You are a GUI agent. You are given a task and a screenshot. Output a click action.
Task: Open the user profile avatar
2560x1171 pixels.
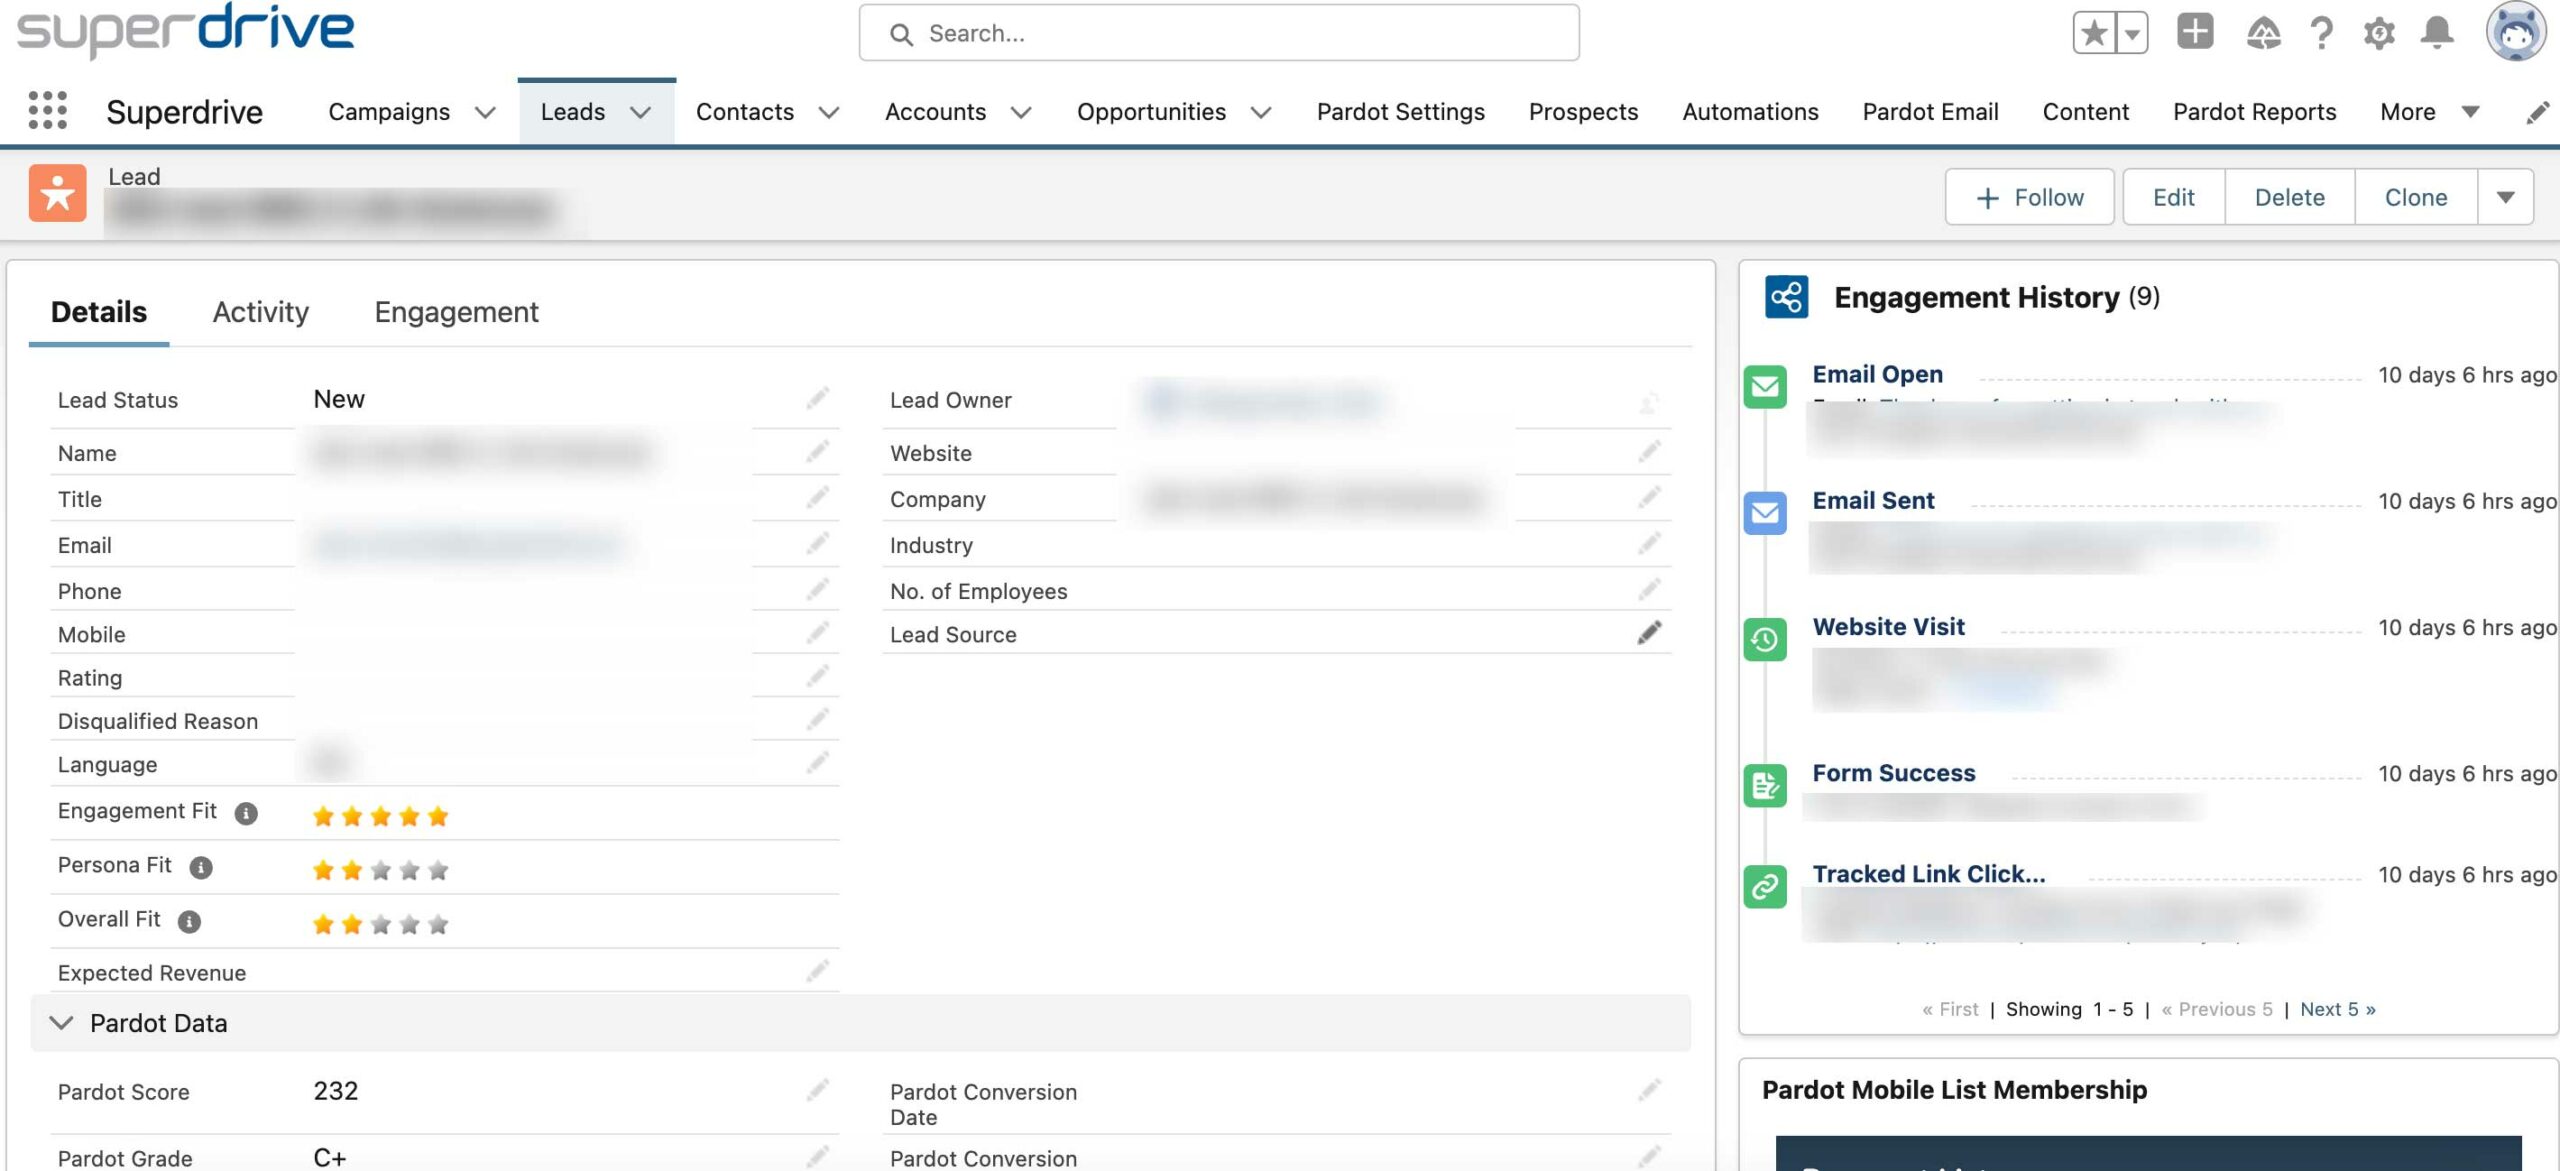(x=2516, y=32)
